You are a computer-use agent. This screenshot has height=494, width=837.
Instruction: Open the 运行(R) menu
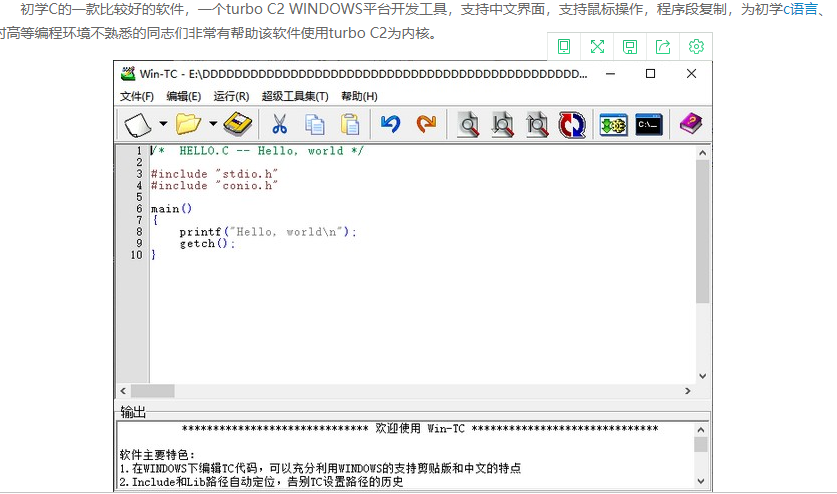[231, 96]
